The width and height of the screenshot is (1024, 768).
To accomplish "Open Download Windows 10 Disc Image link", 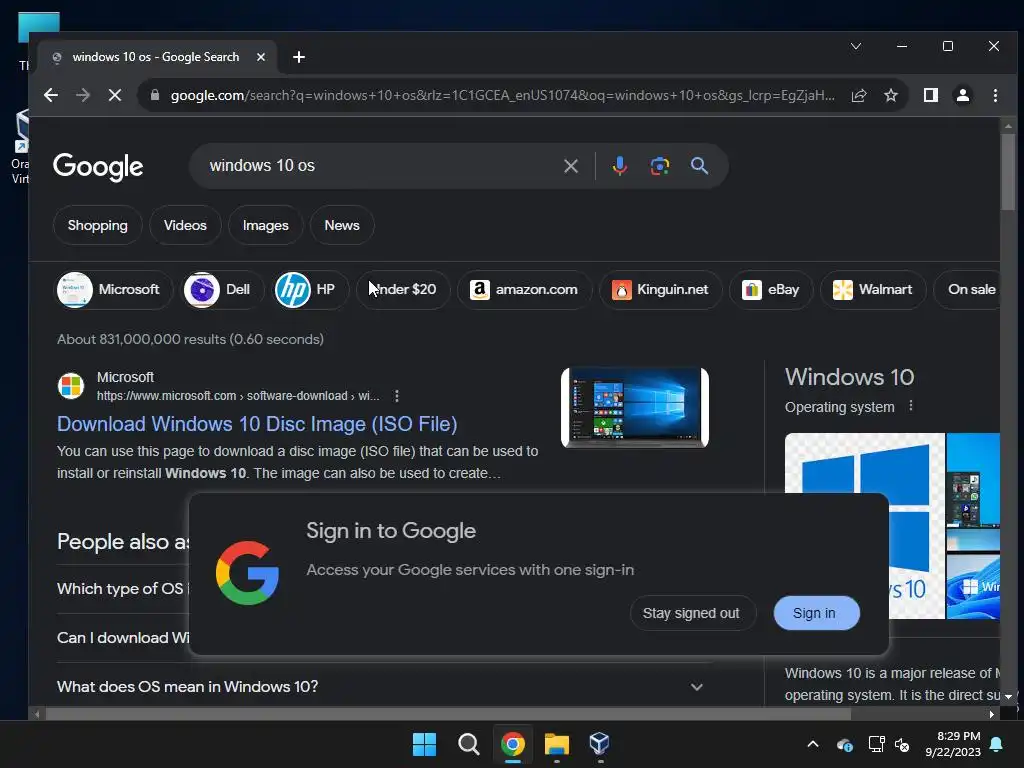I will pyautogui.click(x=257, y=424).
